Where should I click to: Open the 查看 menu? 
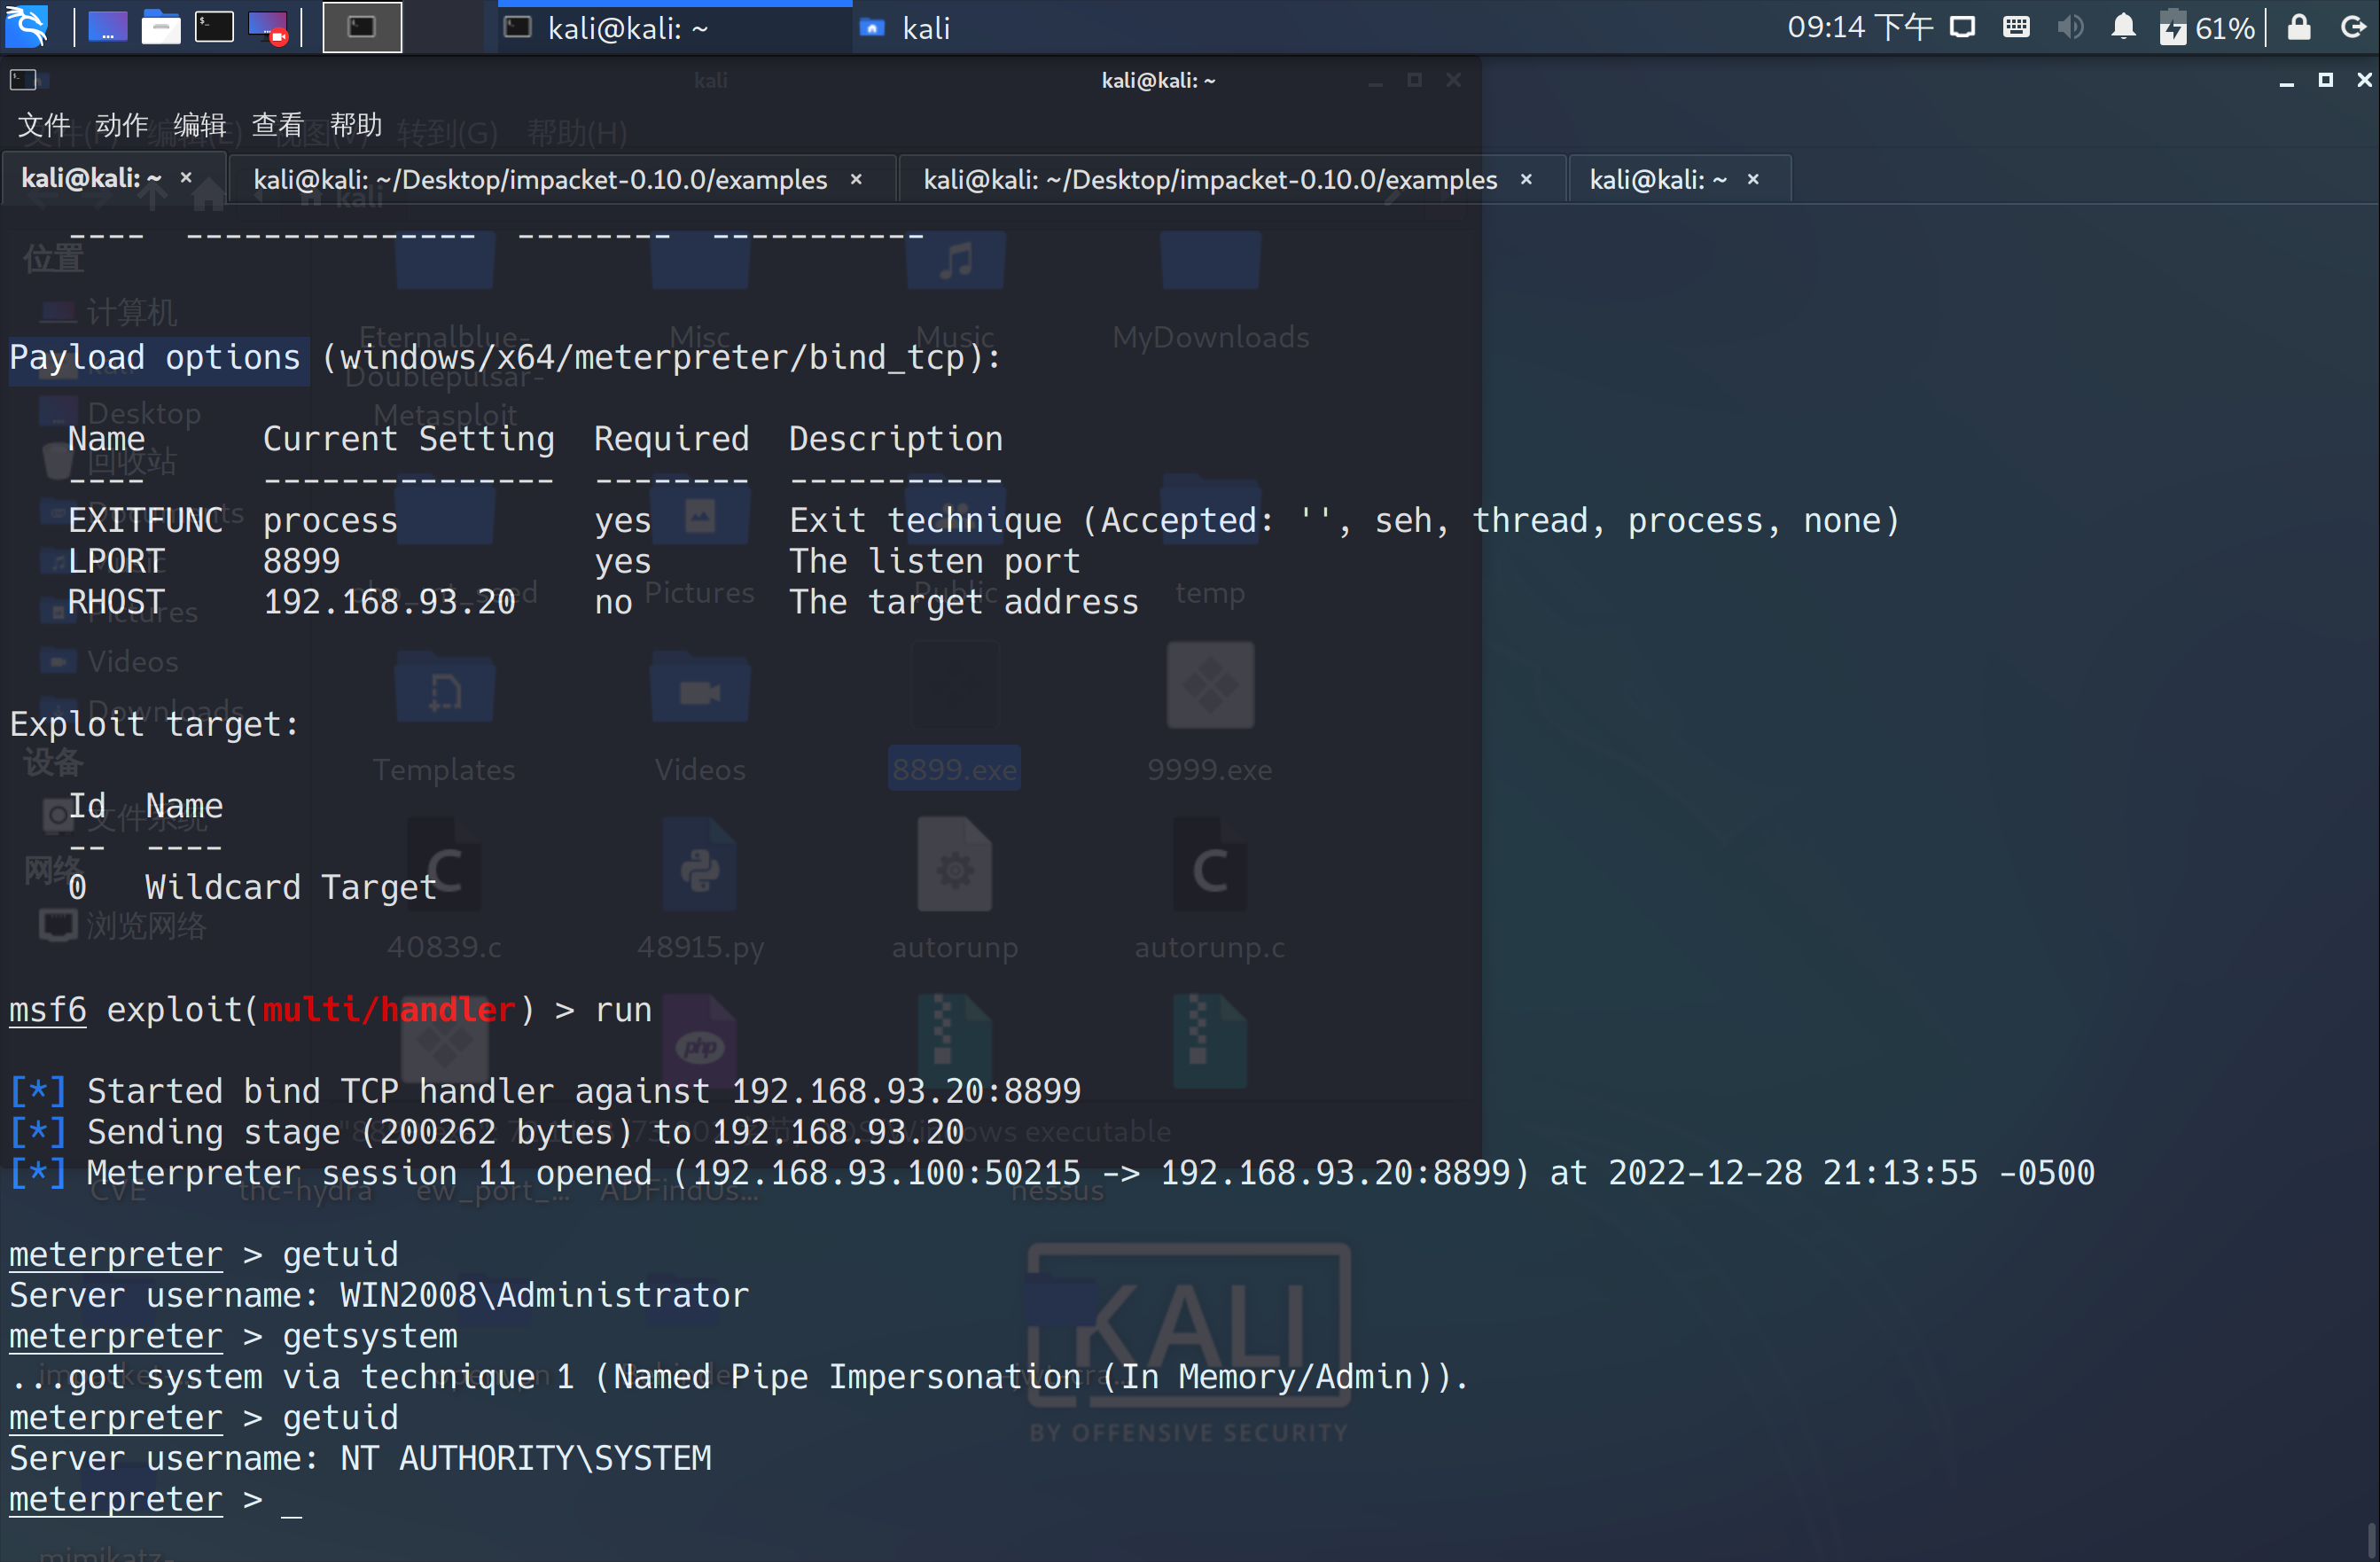click(x=277, y=125)
